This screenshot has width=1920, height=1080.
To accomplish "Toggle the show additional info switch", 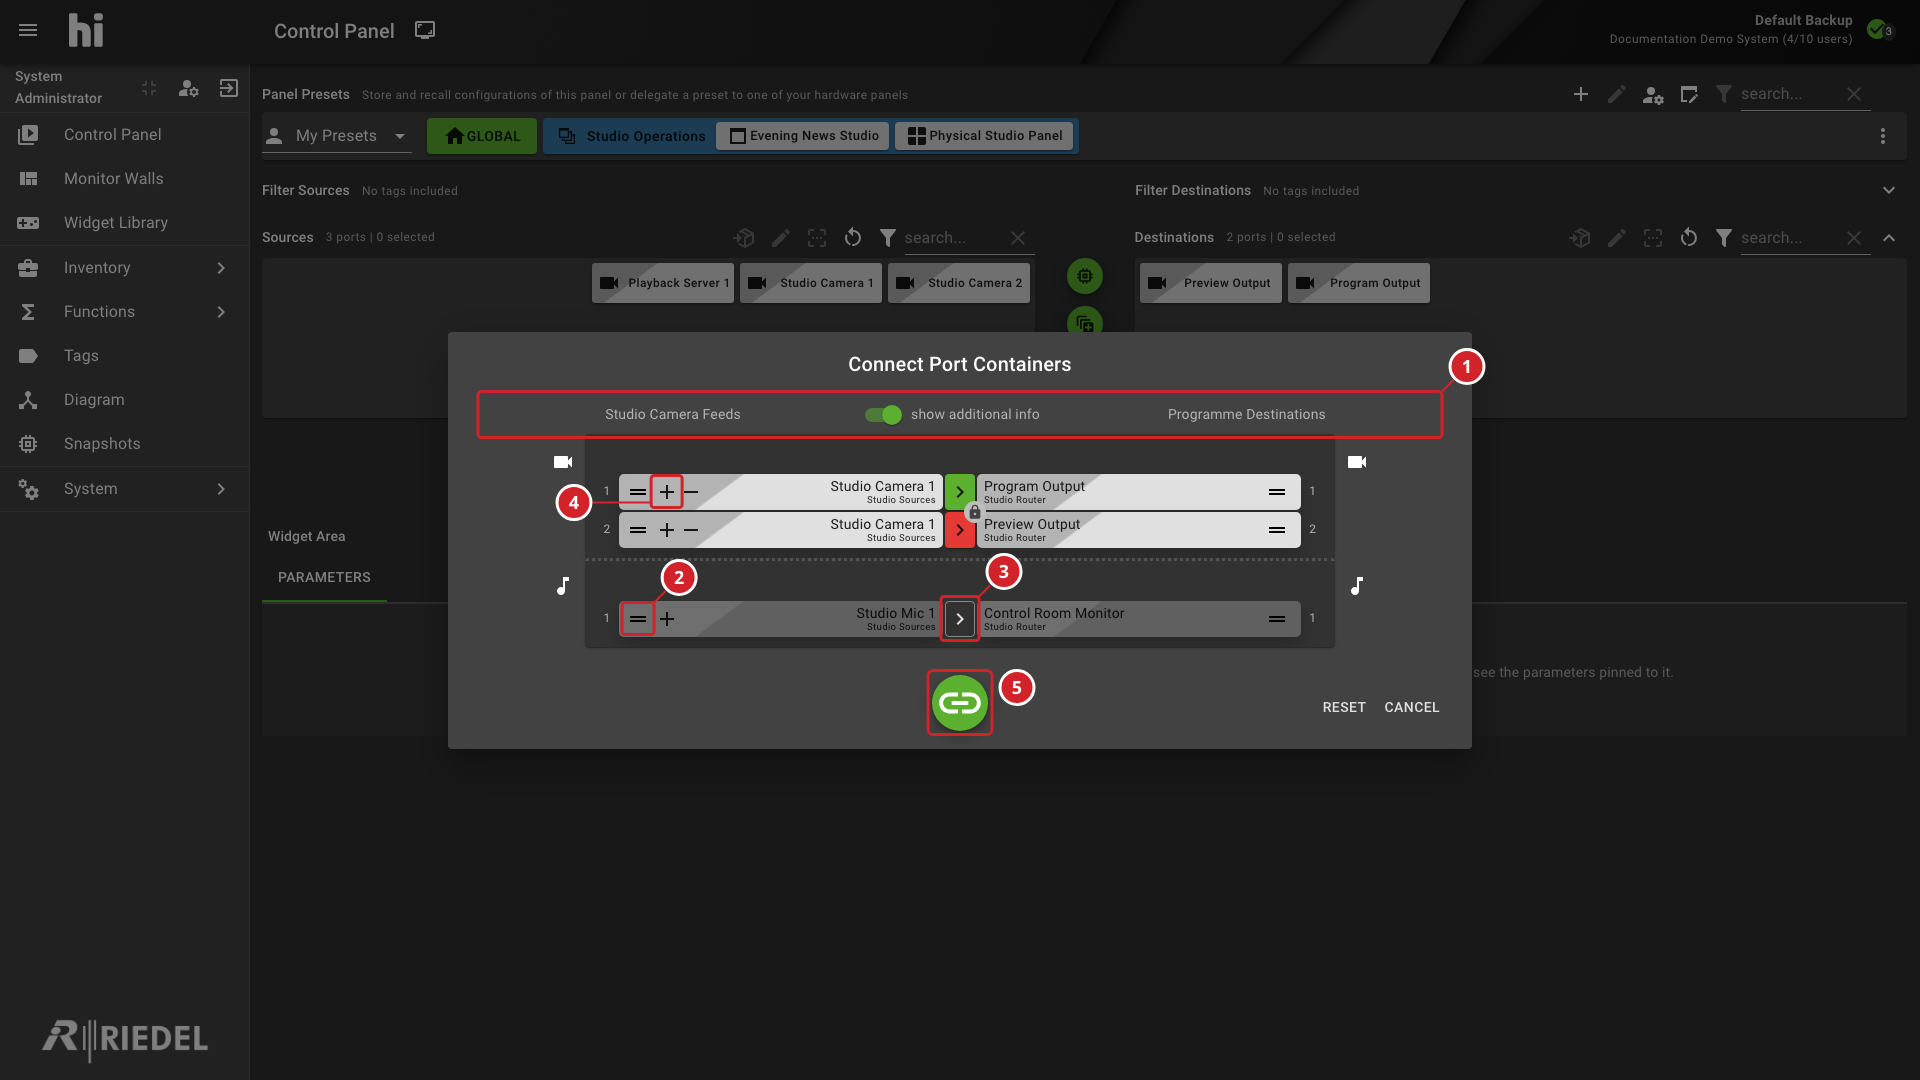I will coord(883,415).
